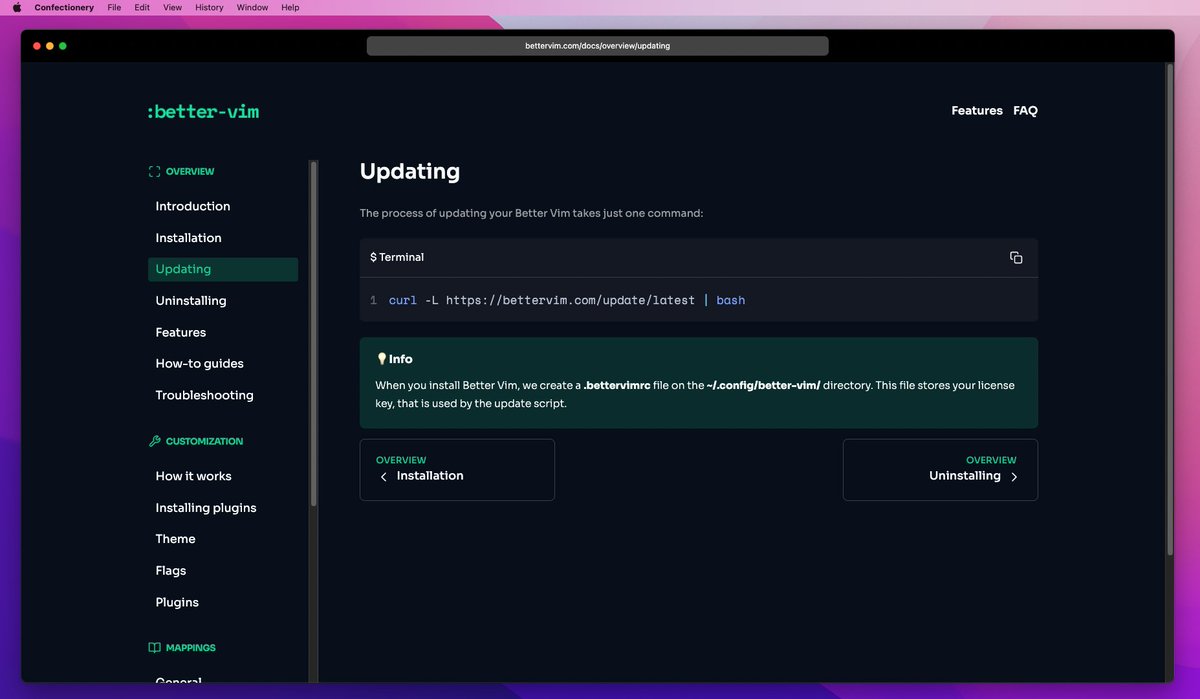Viewport: 1200px width, 699px height.
Task: Open the File menu
Action: pos(114,7)
